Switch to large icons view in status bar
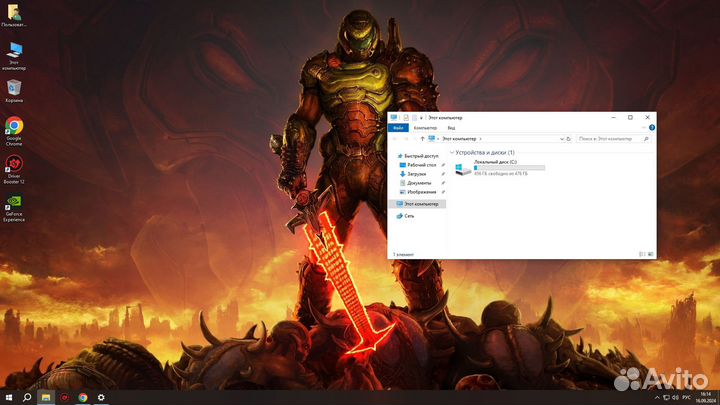This screenshot has width=720, height=405. 650,254
